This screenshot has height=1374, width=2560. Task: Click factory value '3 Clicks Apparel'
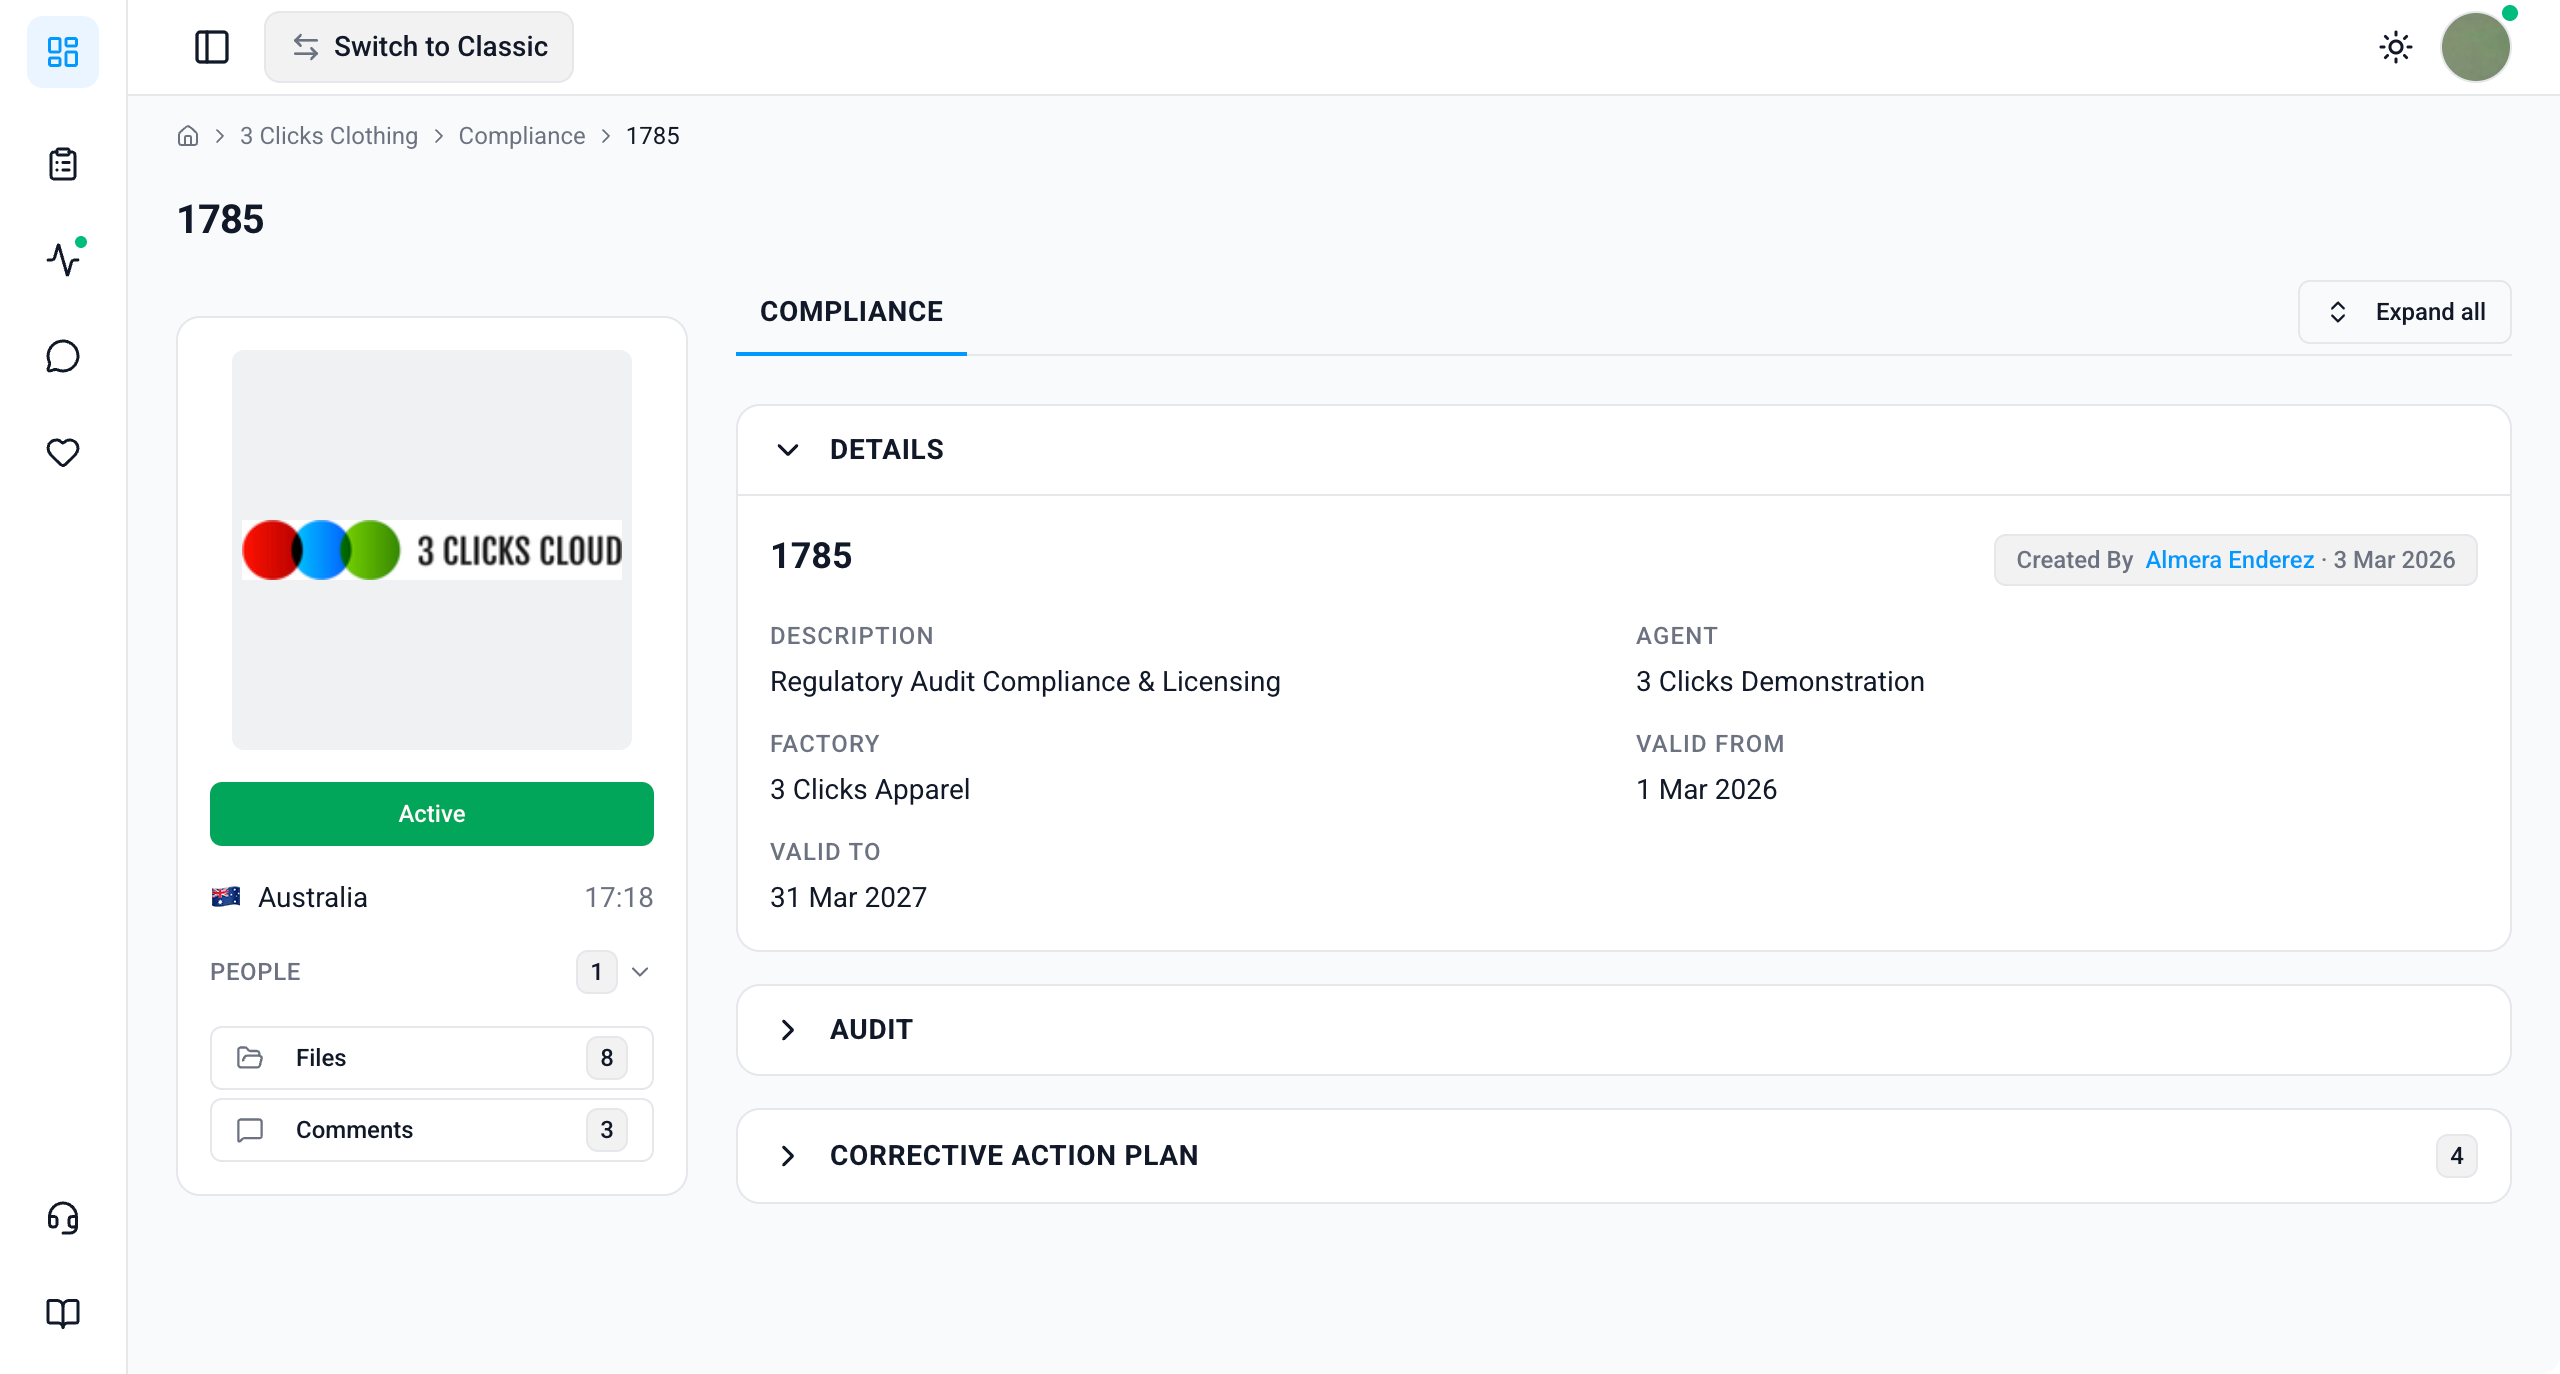tap(870, 790)
